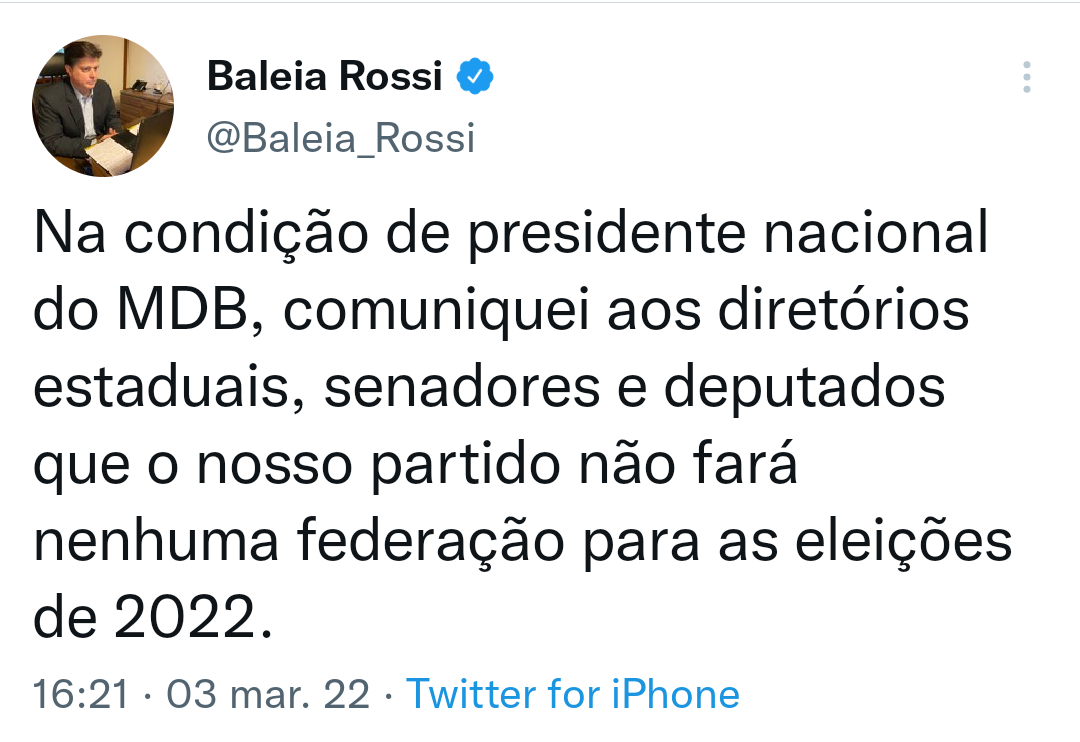1080x742 pixels.
Task: Click the word diretórios in the tweet
Action: [x=844, y=310]
